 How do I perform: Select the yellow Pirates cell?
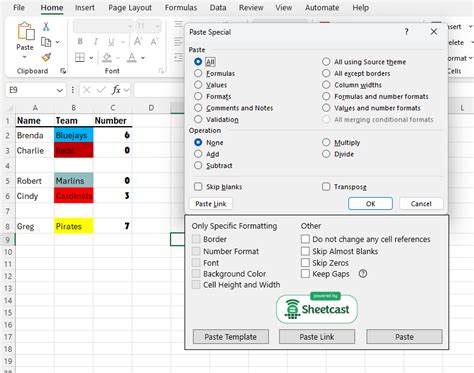(x=74, y=226)
